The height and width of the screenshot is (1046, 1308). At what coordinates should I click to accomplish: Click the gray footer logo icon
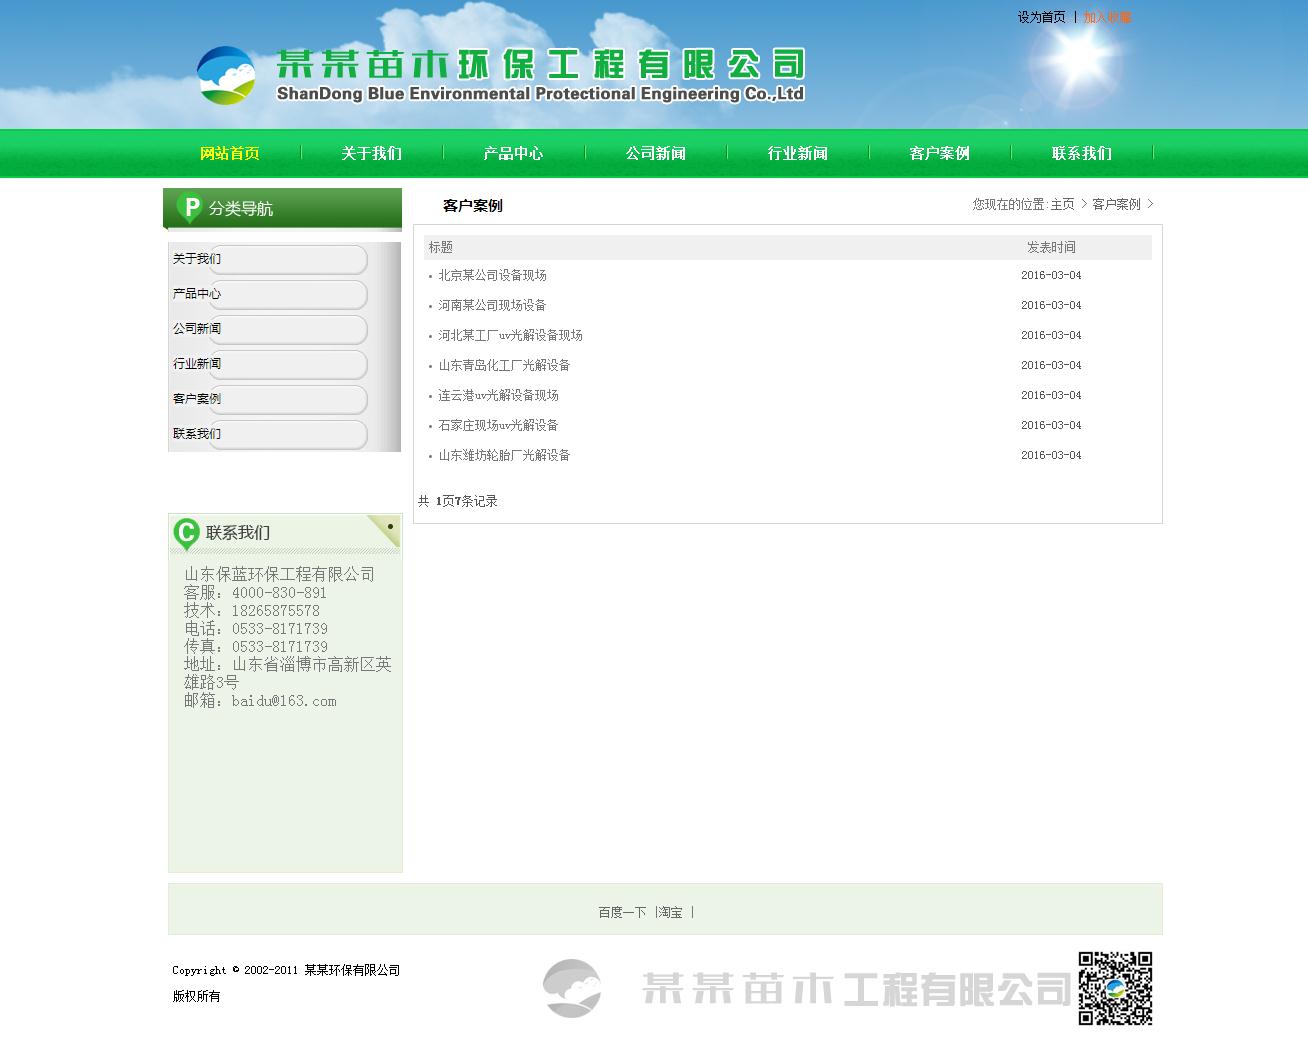click(572, 988)
